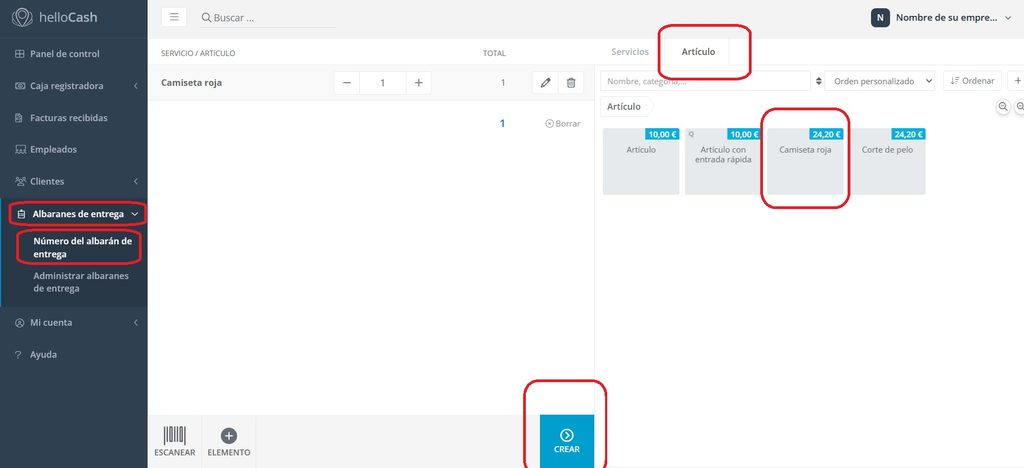Click the plus button beside Ordenar

coord(1016,81)
